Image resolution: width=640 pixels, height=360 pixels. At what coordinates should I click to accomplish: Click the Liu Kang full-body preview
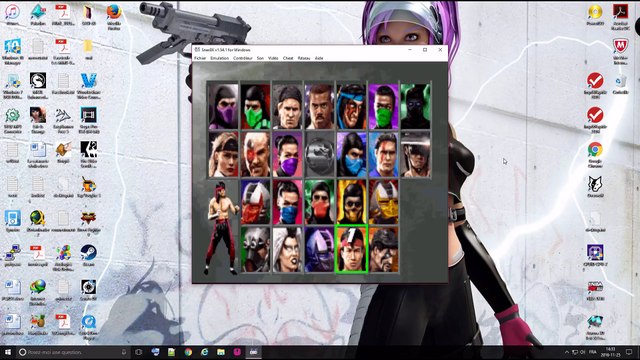point(221,229)
